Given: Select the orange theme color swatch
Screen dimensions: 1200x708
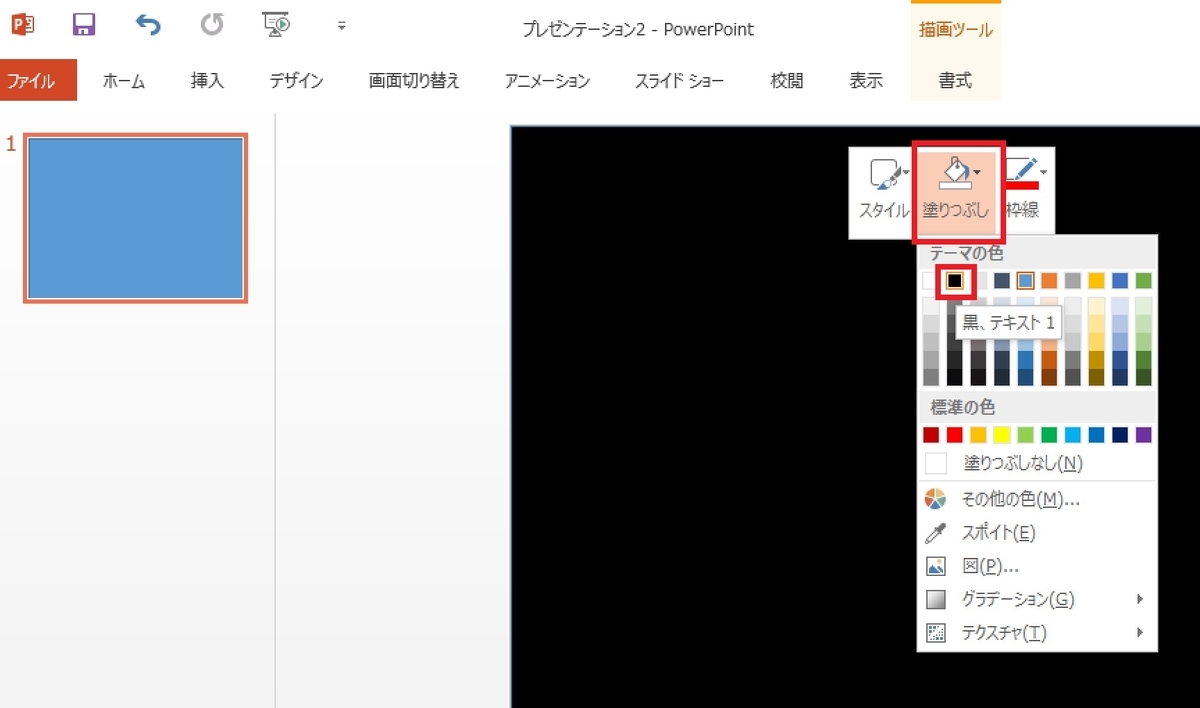Looking at the screenshot, I should [1049, 281].
